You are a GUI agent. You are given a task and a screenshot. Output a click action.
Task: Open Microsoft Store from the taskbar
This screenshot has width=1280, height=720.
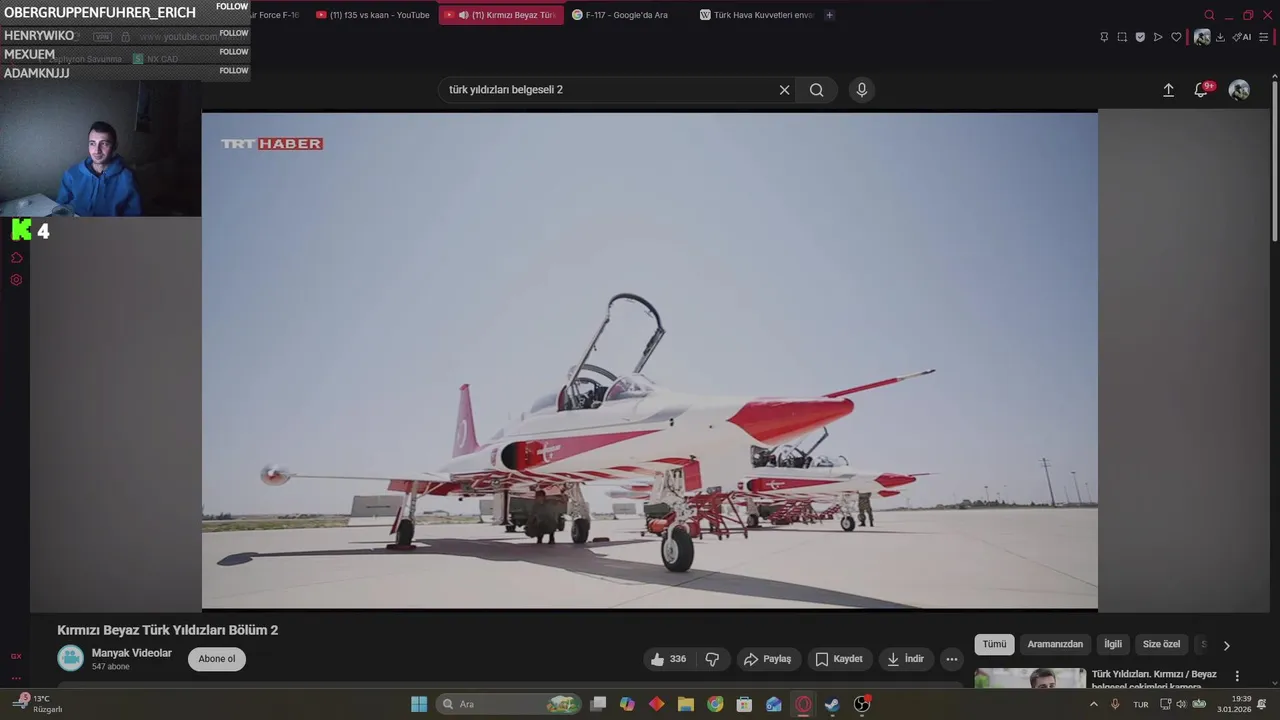744,704
